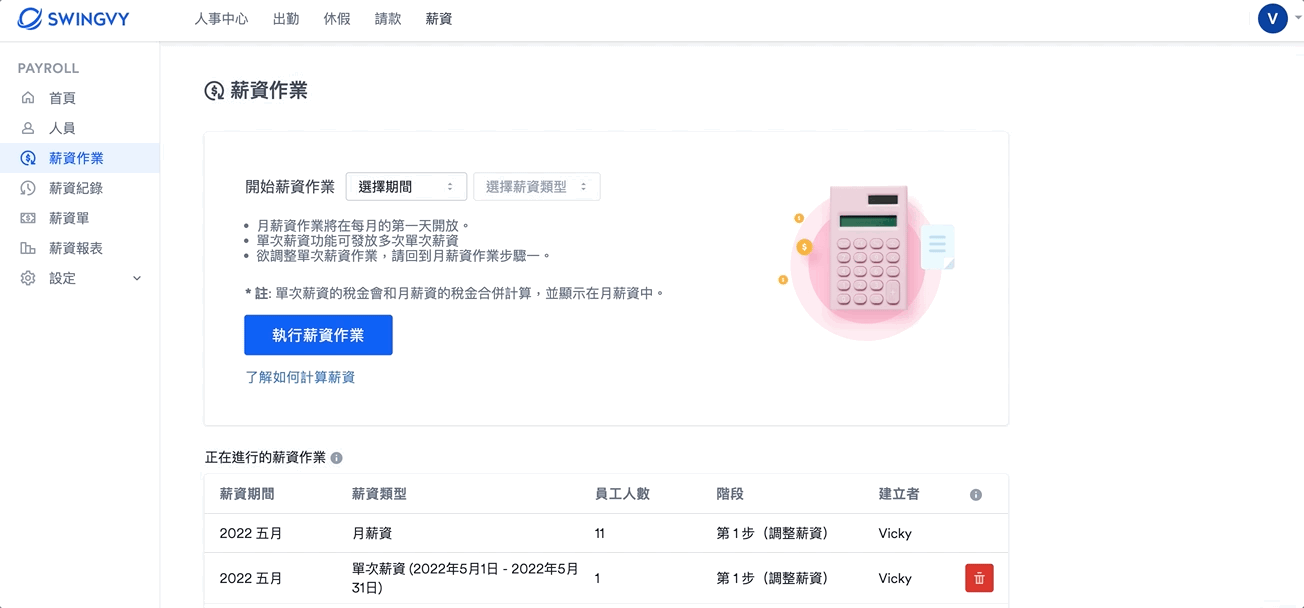Click the home icon beside 首頁
The image size is (1304, 608).
[28, 98]
